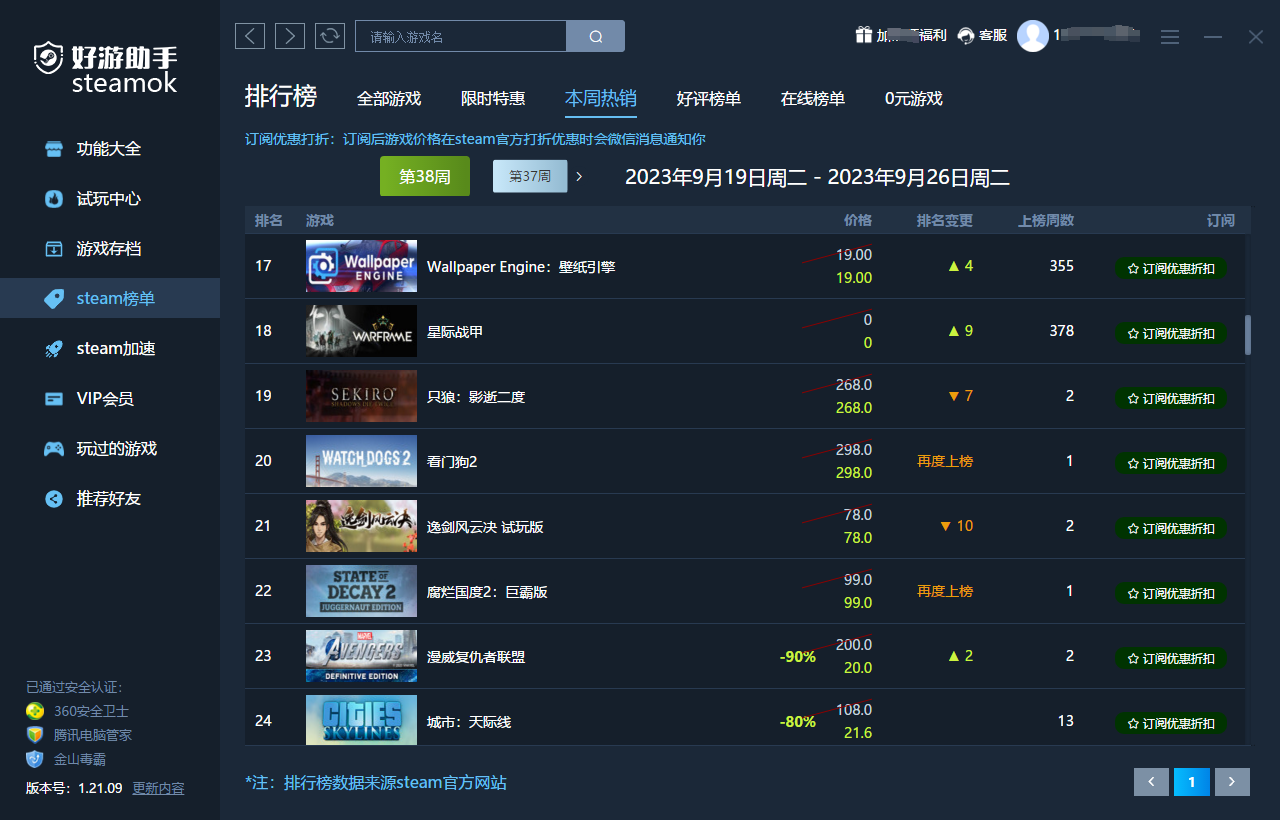Subscribe to discount for 漫威复仇者联盟
Image resolution: width=1280 pixels, height=820 pixels.
(x=1171, y=658)
